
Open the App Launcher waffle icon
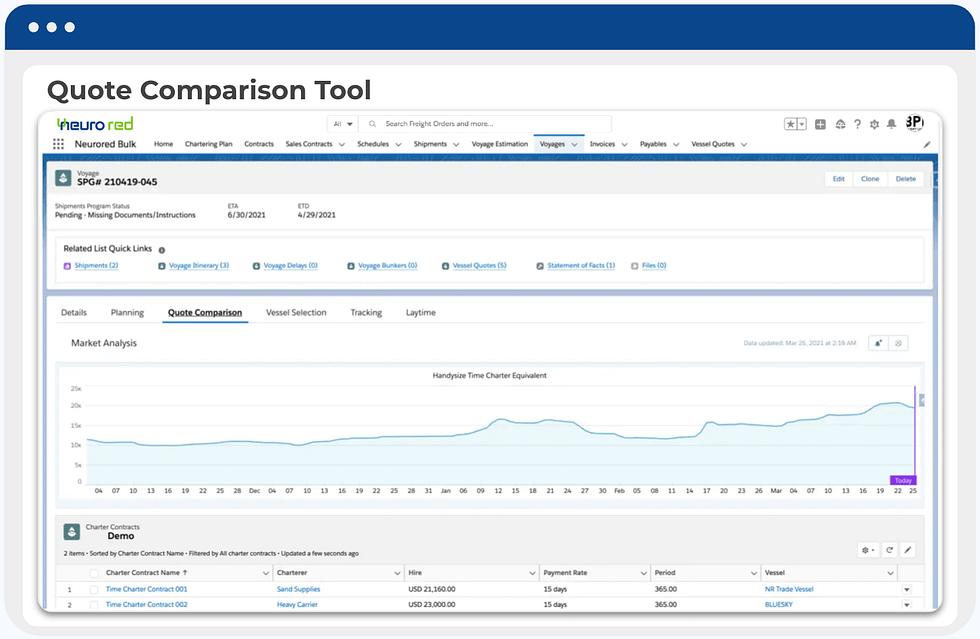click(x=58, y=144)
